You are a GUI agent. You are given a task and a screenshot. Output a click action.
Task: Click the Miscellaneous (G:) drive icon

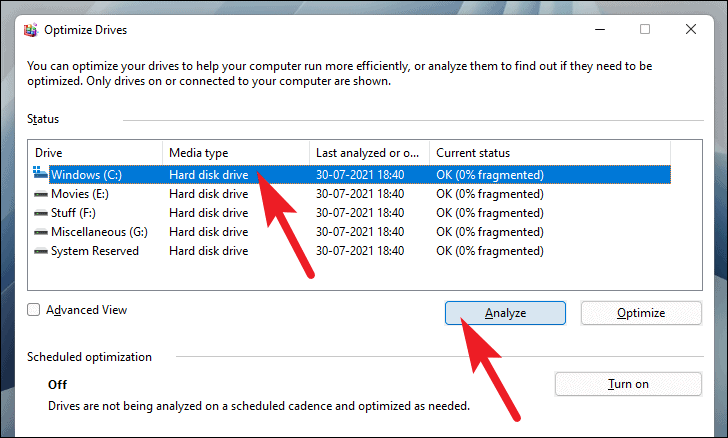41,232
